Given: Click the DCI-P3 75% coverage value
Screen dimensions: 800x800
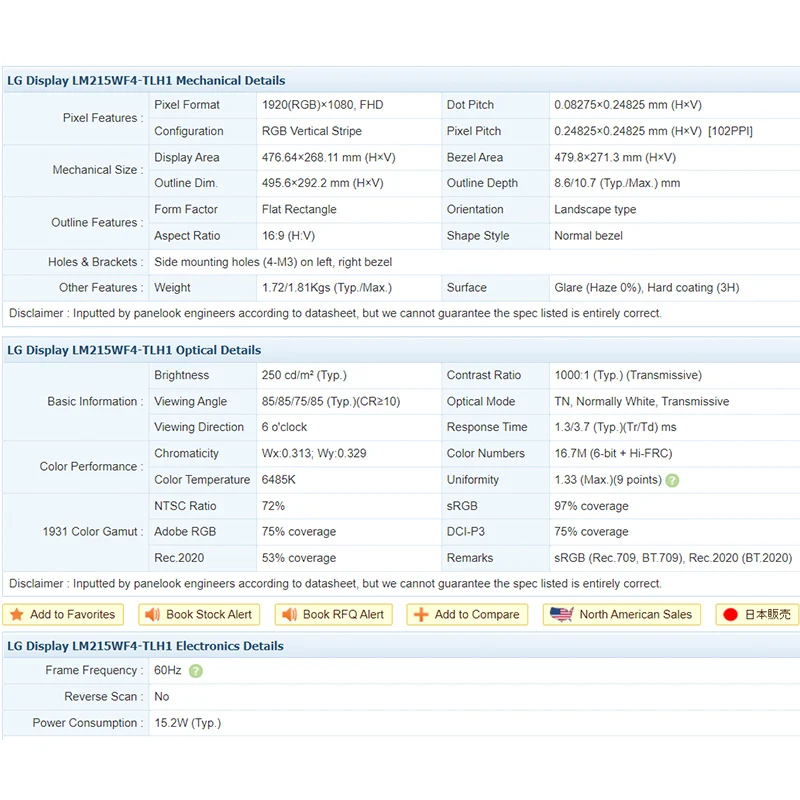Looking at the screenshot, I should [x=591, y=532].
